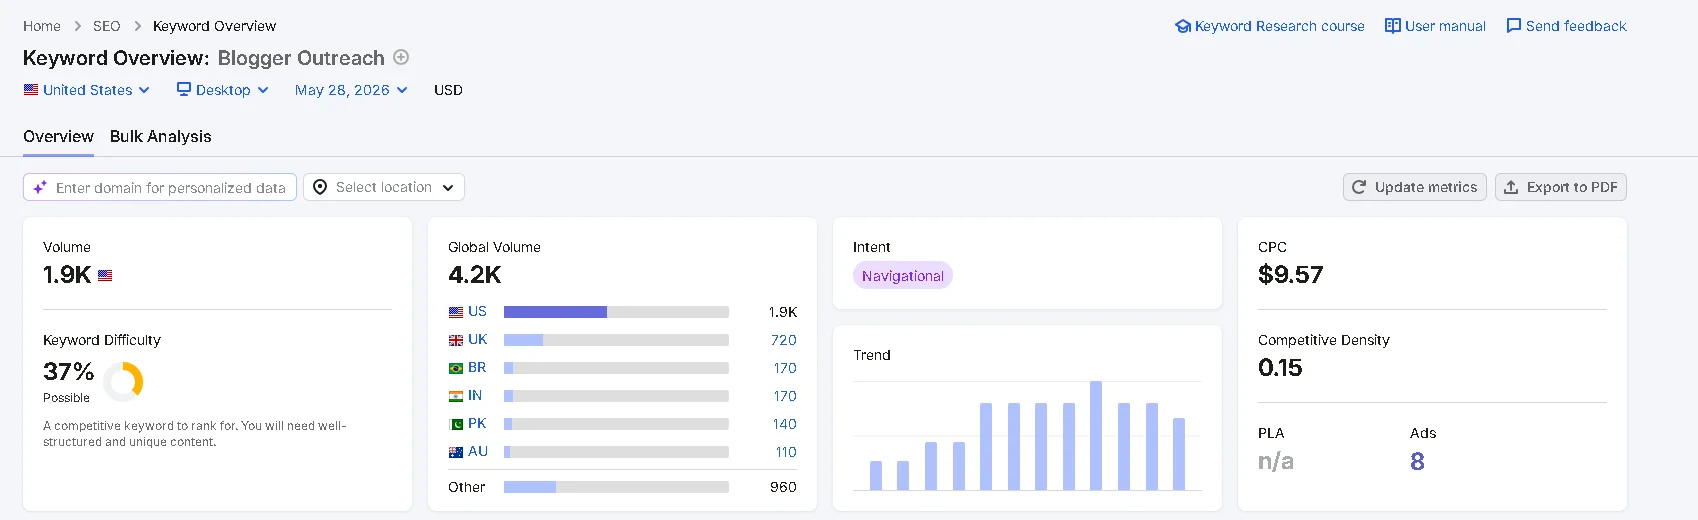Click Keyword Overview in the breadcrumb

[x=215, y=26]
